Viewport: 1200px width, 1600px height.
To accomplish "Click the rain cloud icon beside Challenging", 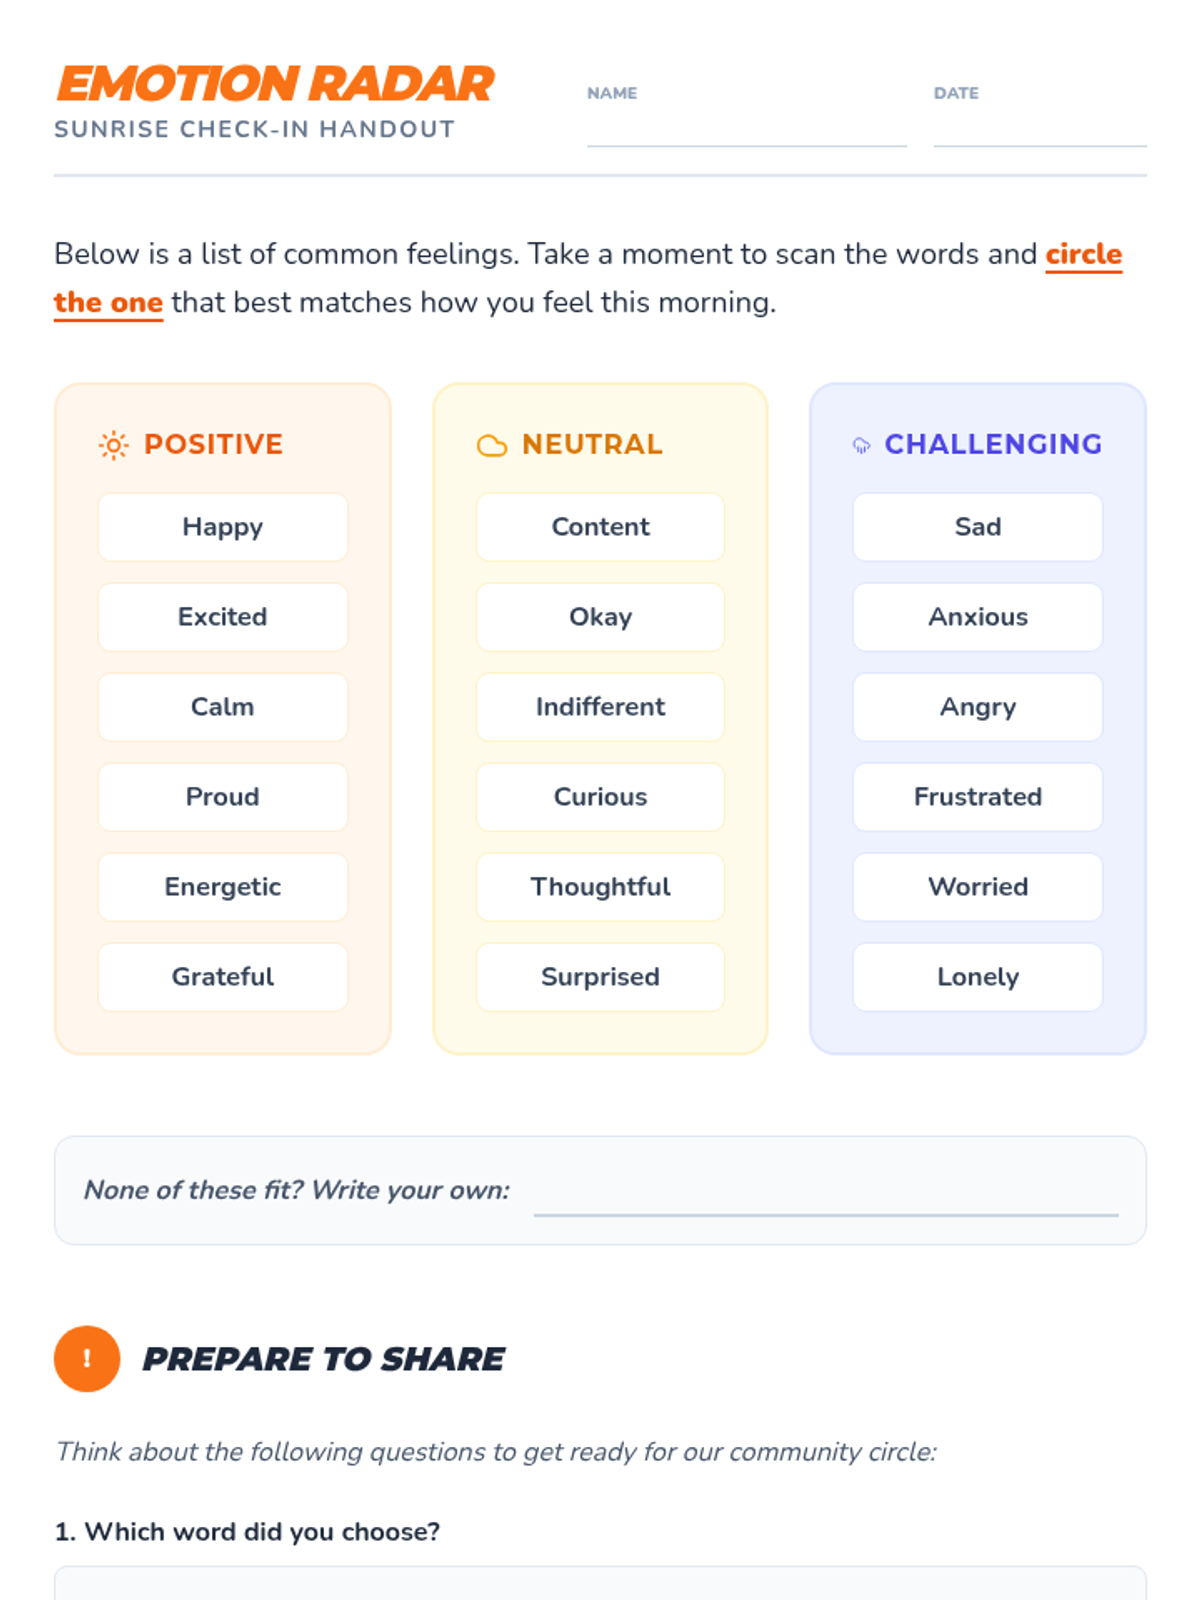I will coord(861,445).
